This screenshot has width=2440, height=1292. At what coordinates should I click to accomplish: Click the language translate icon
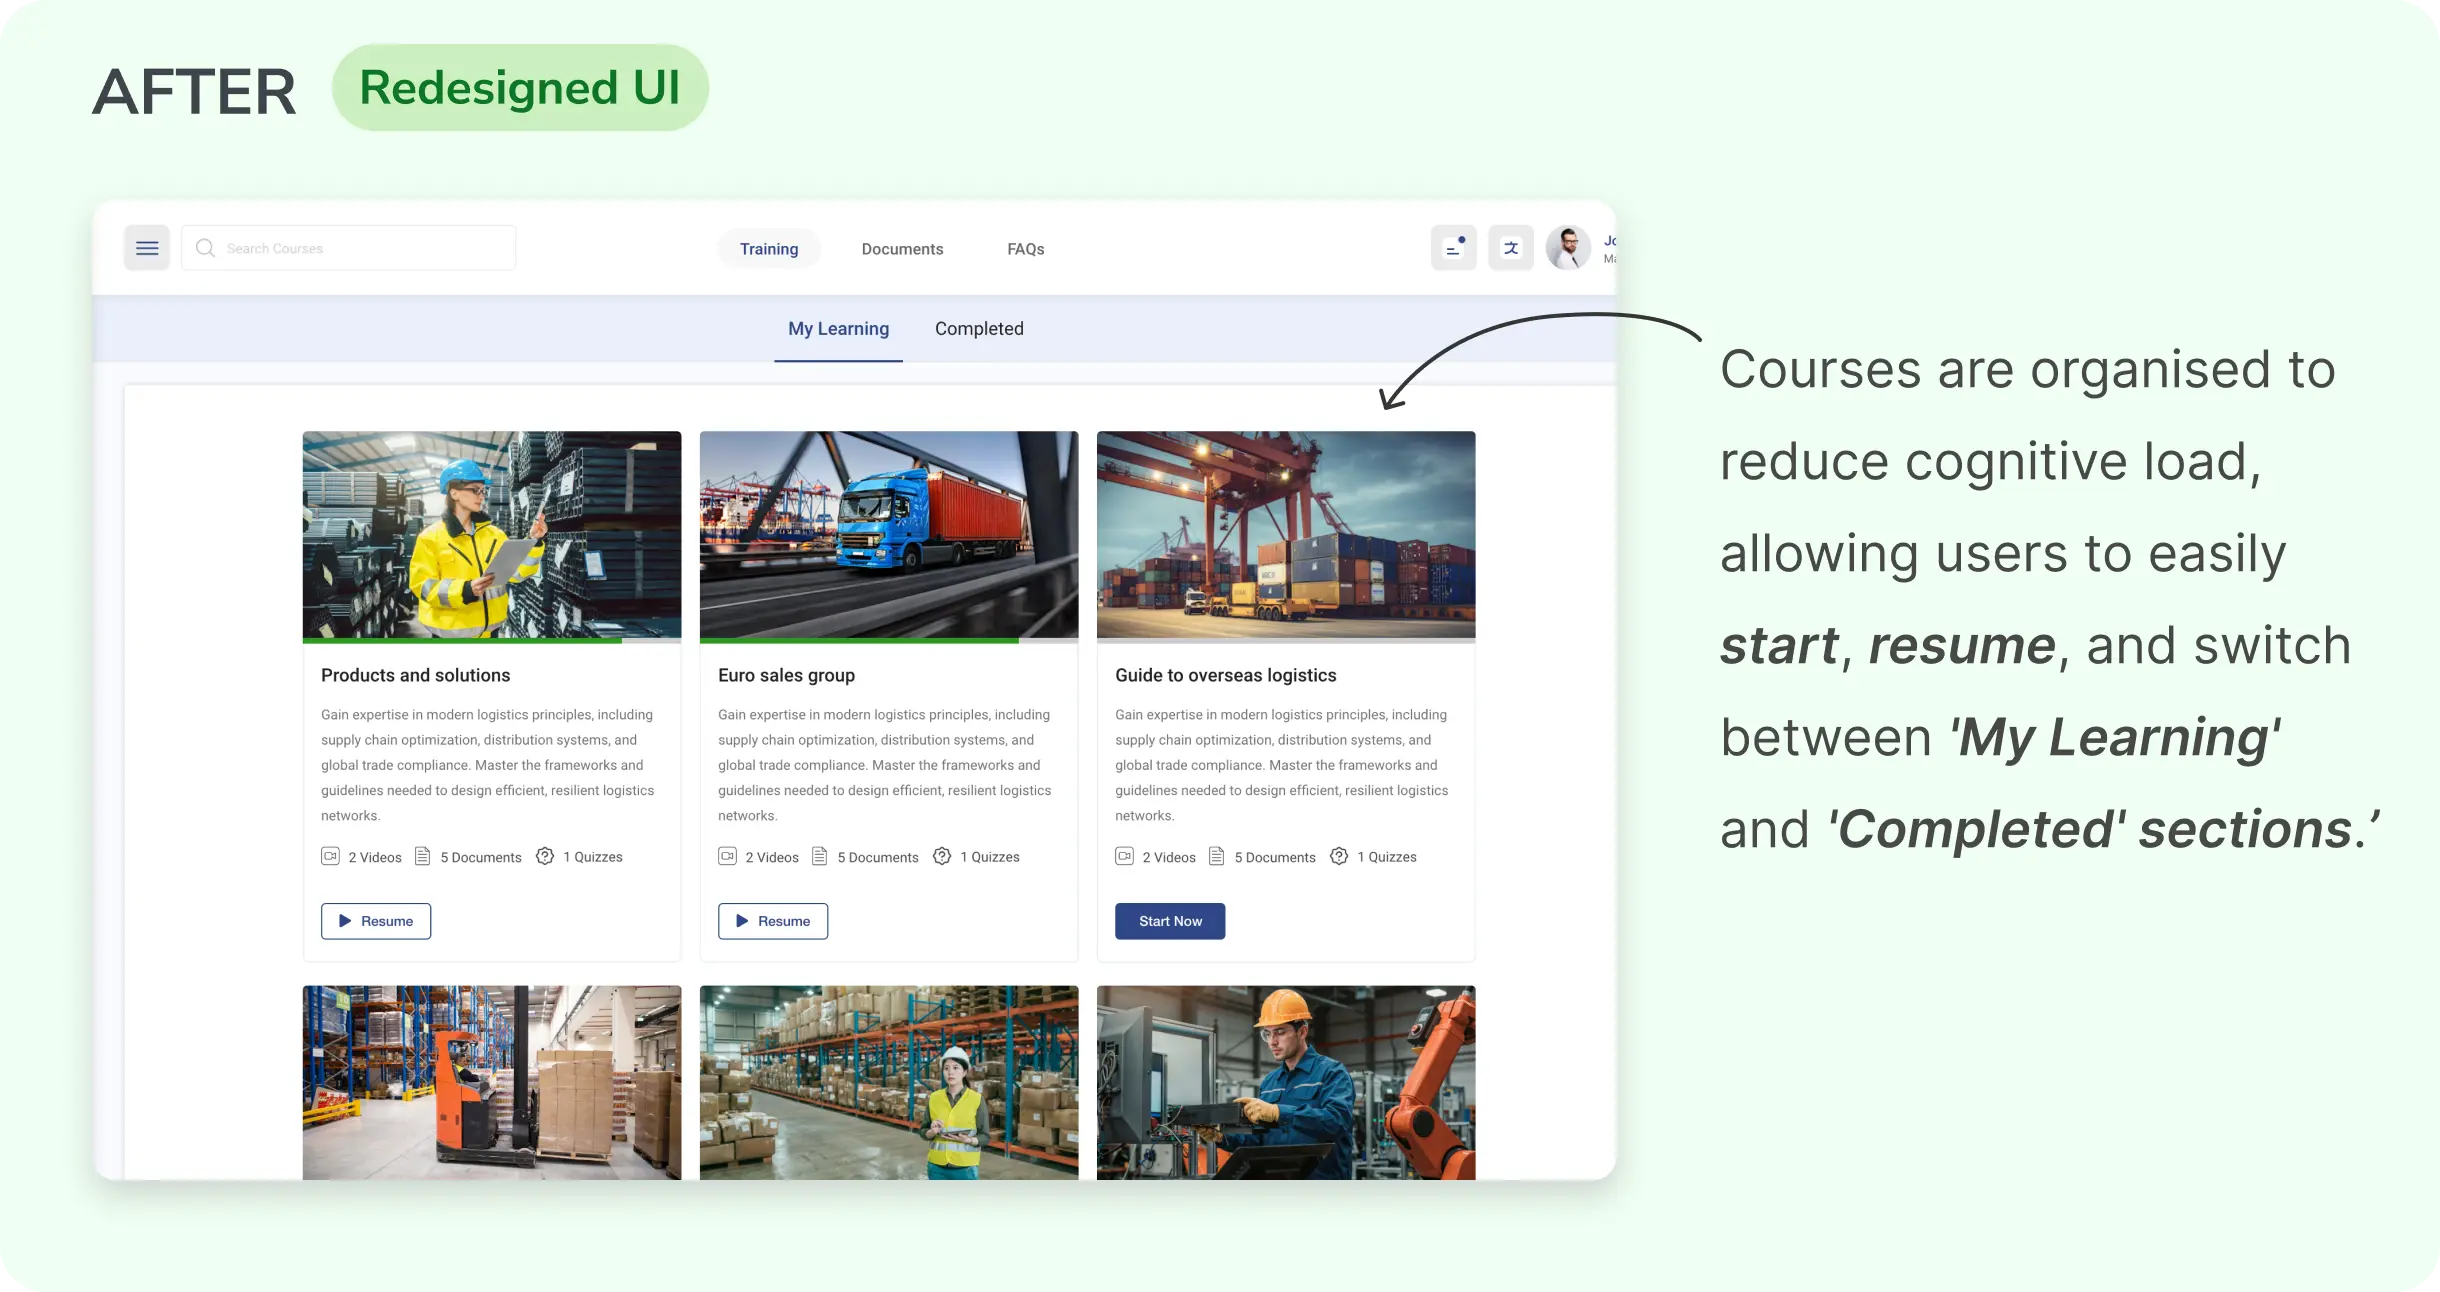(1511, 248)
